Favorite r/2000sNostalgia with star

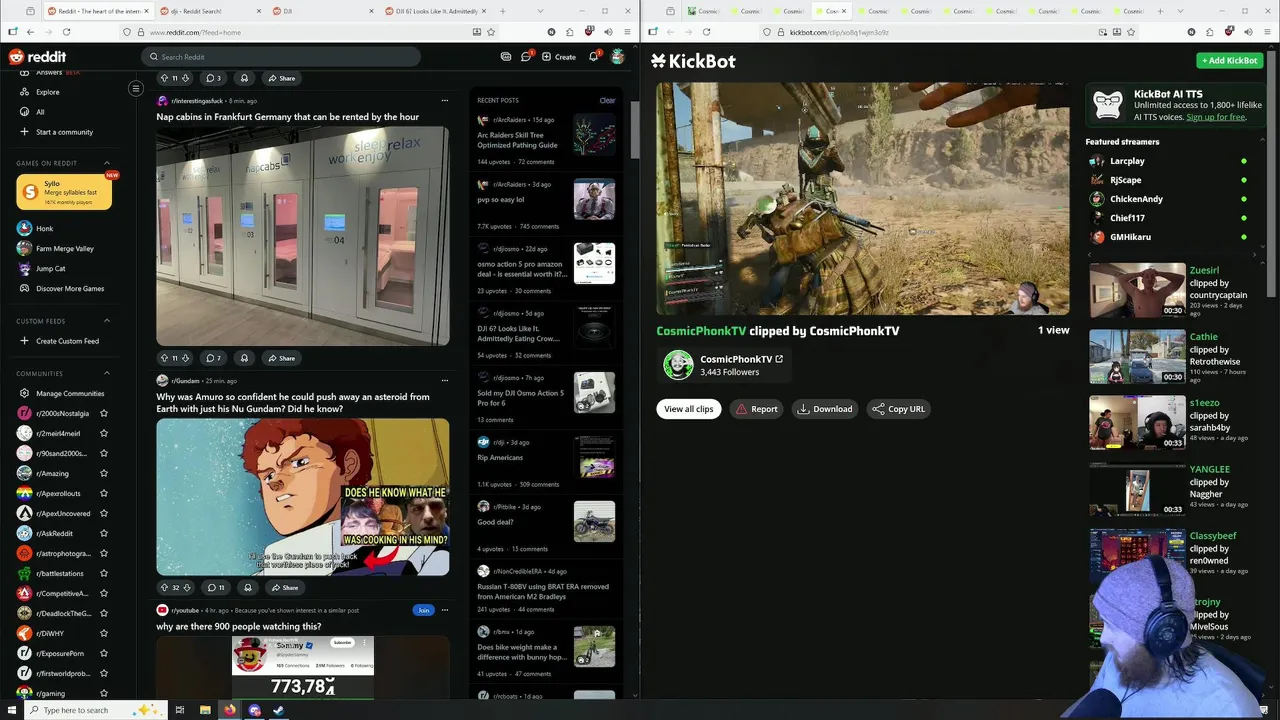click(104, 413)
